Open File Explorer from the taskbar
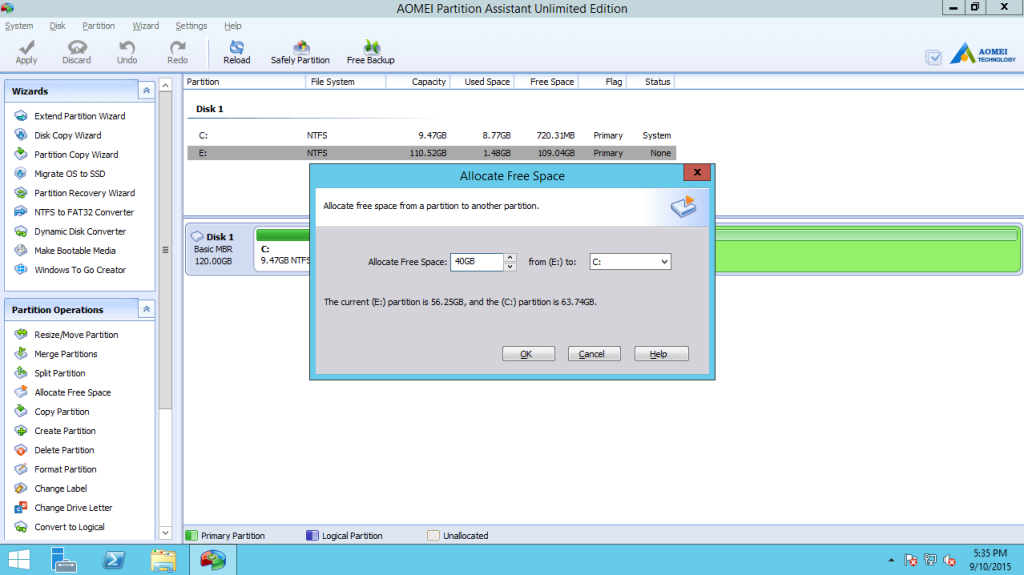This screenshot has width=1024, height=575. (163, 560)
